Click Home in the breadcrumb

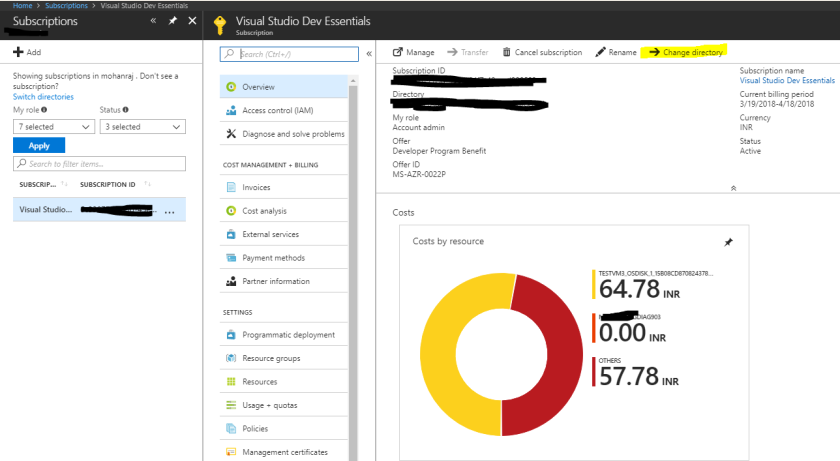pos(22,5)
